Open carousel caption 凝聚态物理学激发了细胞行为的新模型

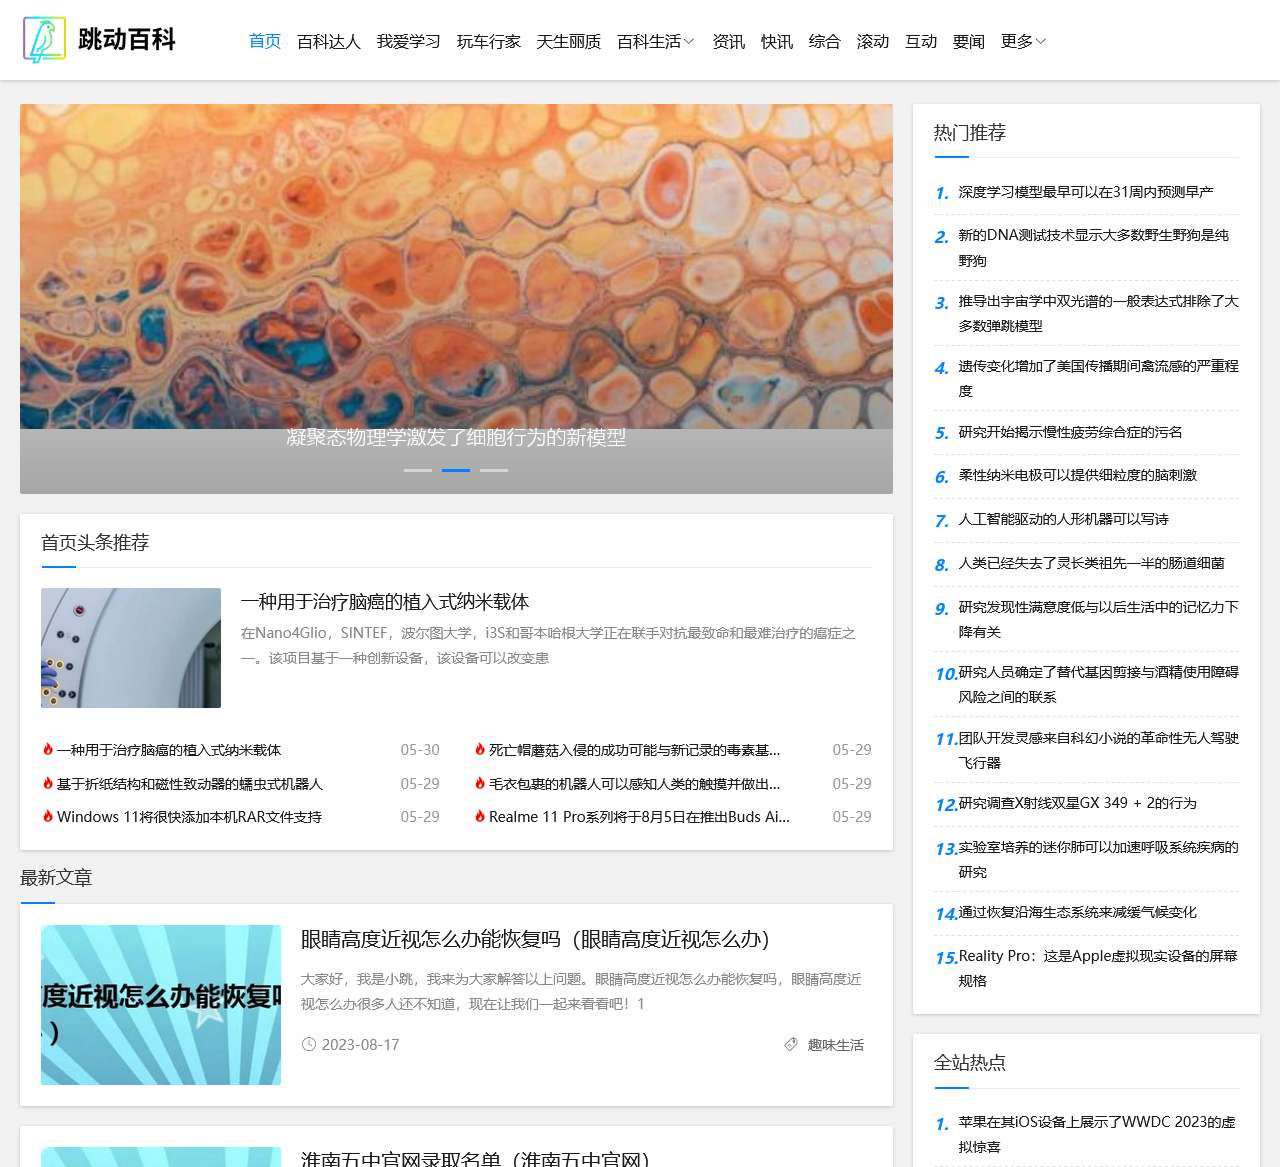click(456, 437)
